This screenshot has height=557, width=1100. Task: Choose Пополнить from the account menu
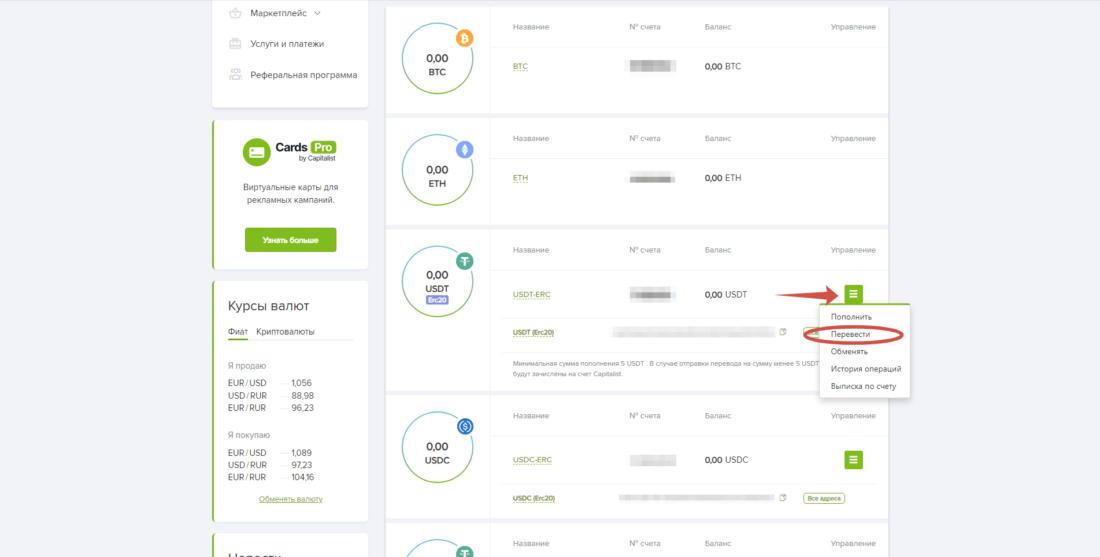tap(851, 317)
